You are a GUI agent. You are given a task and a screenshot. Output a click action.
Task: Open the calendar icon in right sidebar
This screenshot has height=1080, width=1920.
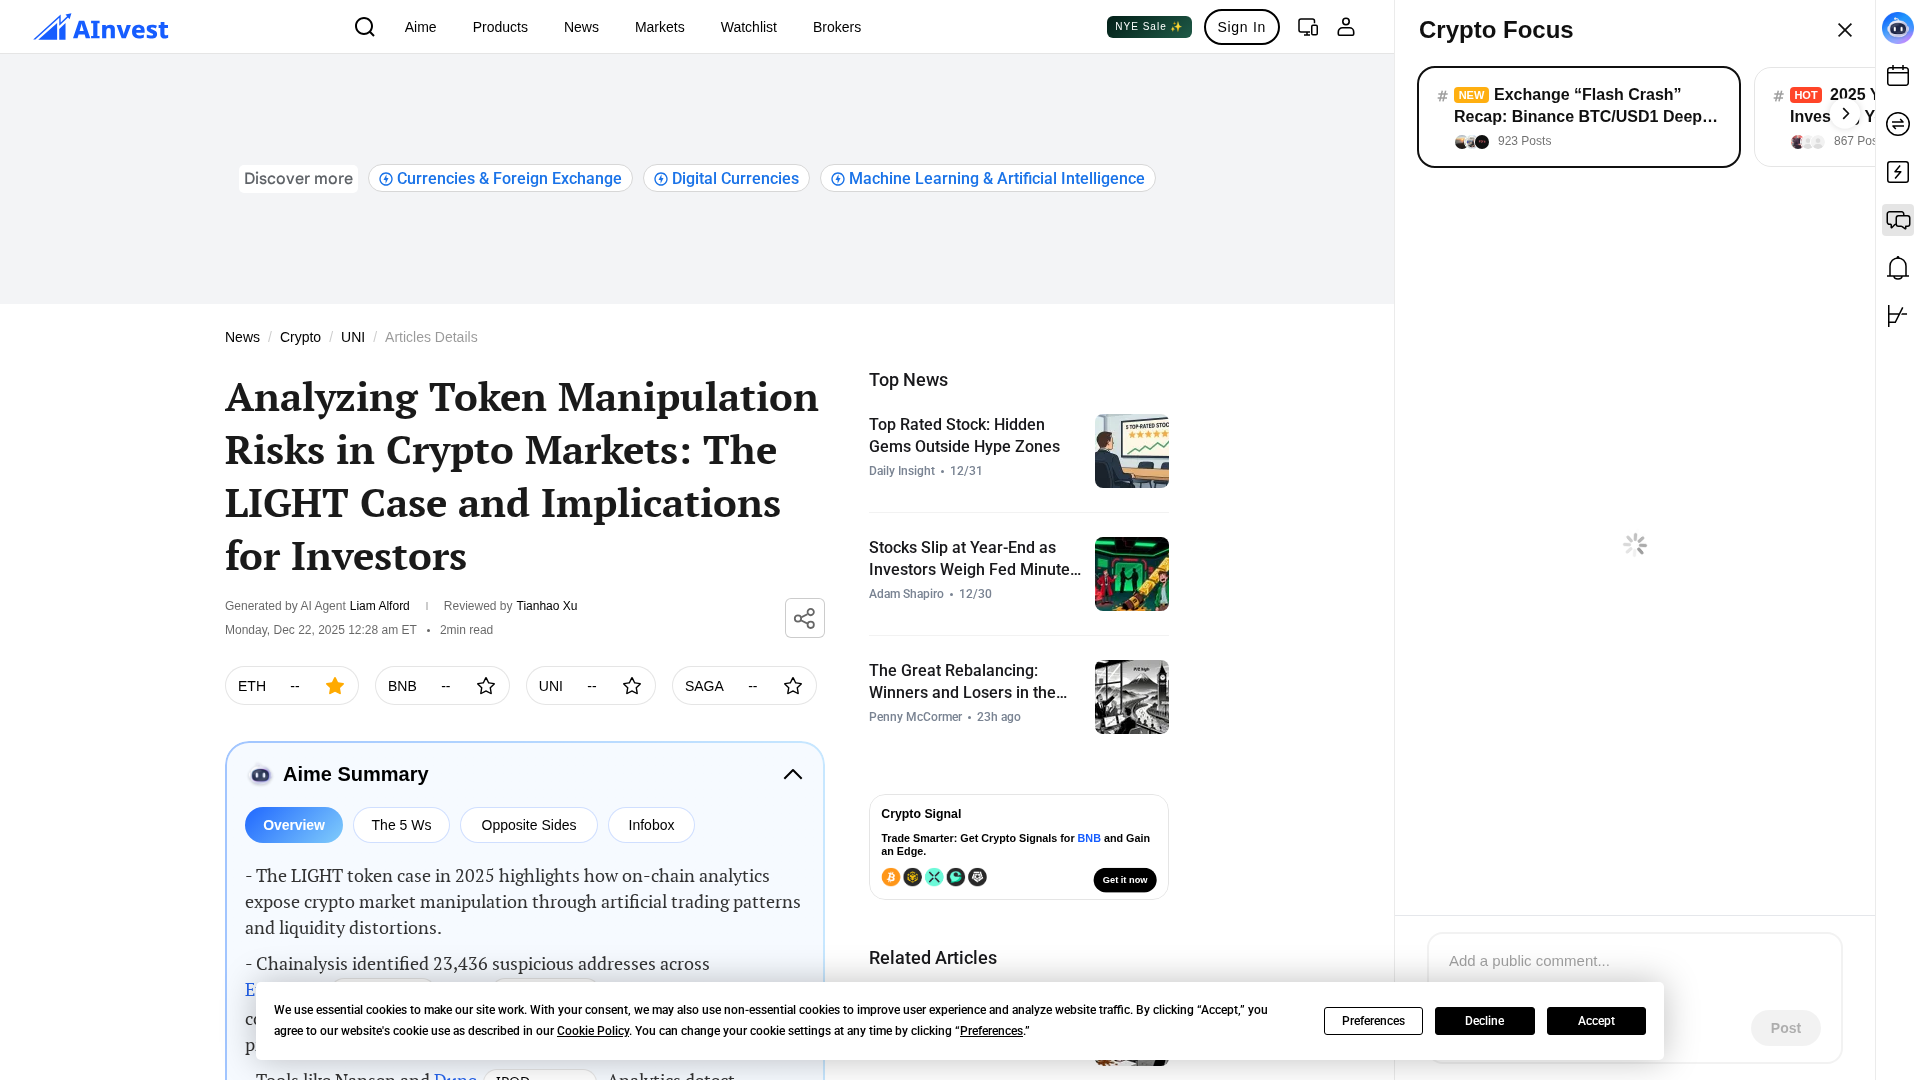pyautogui.click(x=1897, y=76)
